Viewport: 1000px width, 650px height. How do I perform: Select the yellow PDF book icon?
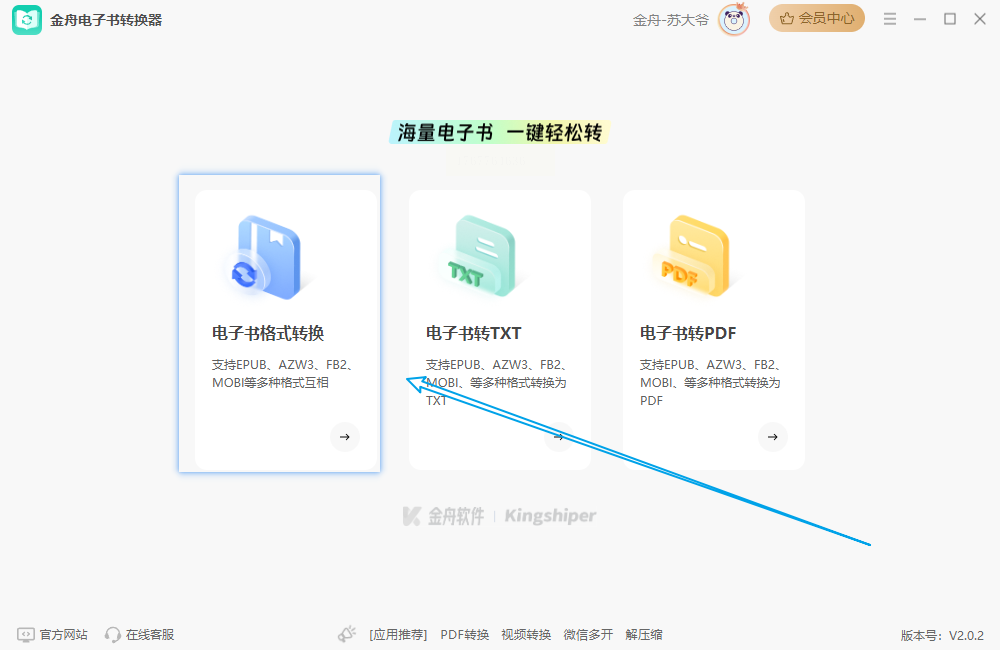point(695,256)
